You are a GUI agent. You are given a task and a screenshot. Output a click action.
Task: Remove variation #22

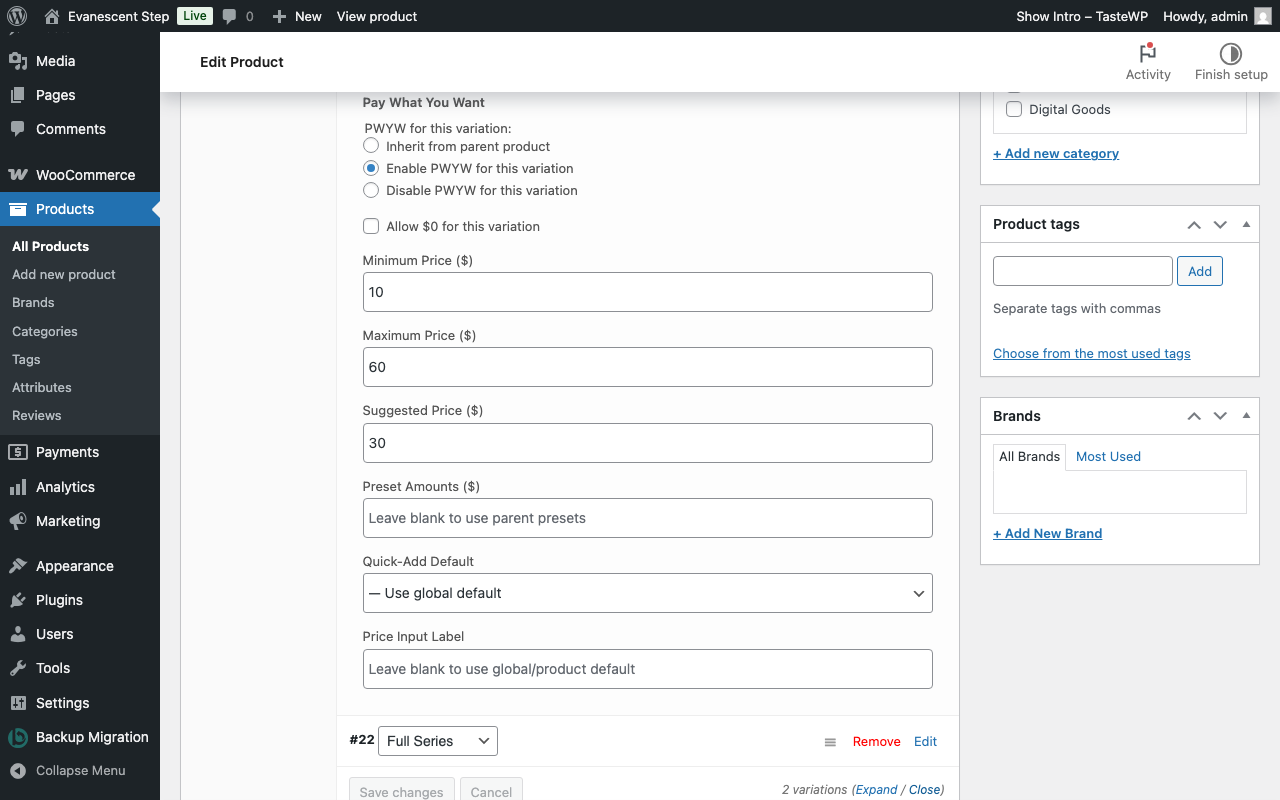coord(877,741)
